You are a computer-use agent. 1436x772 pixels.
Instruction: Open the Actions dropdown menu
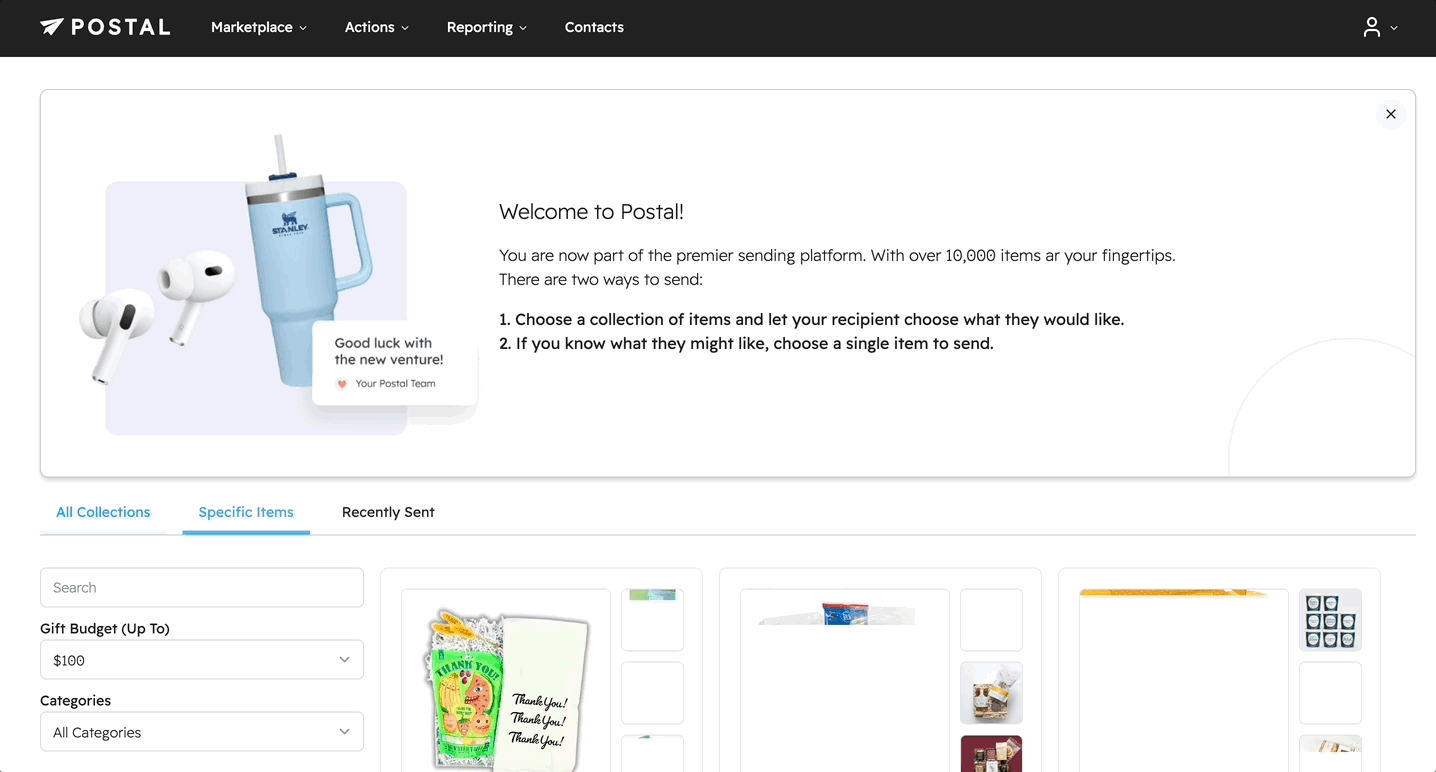[x=376, y=27]
